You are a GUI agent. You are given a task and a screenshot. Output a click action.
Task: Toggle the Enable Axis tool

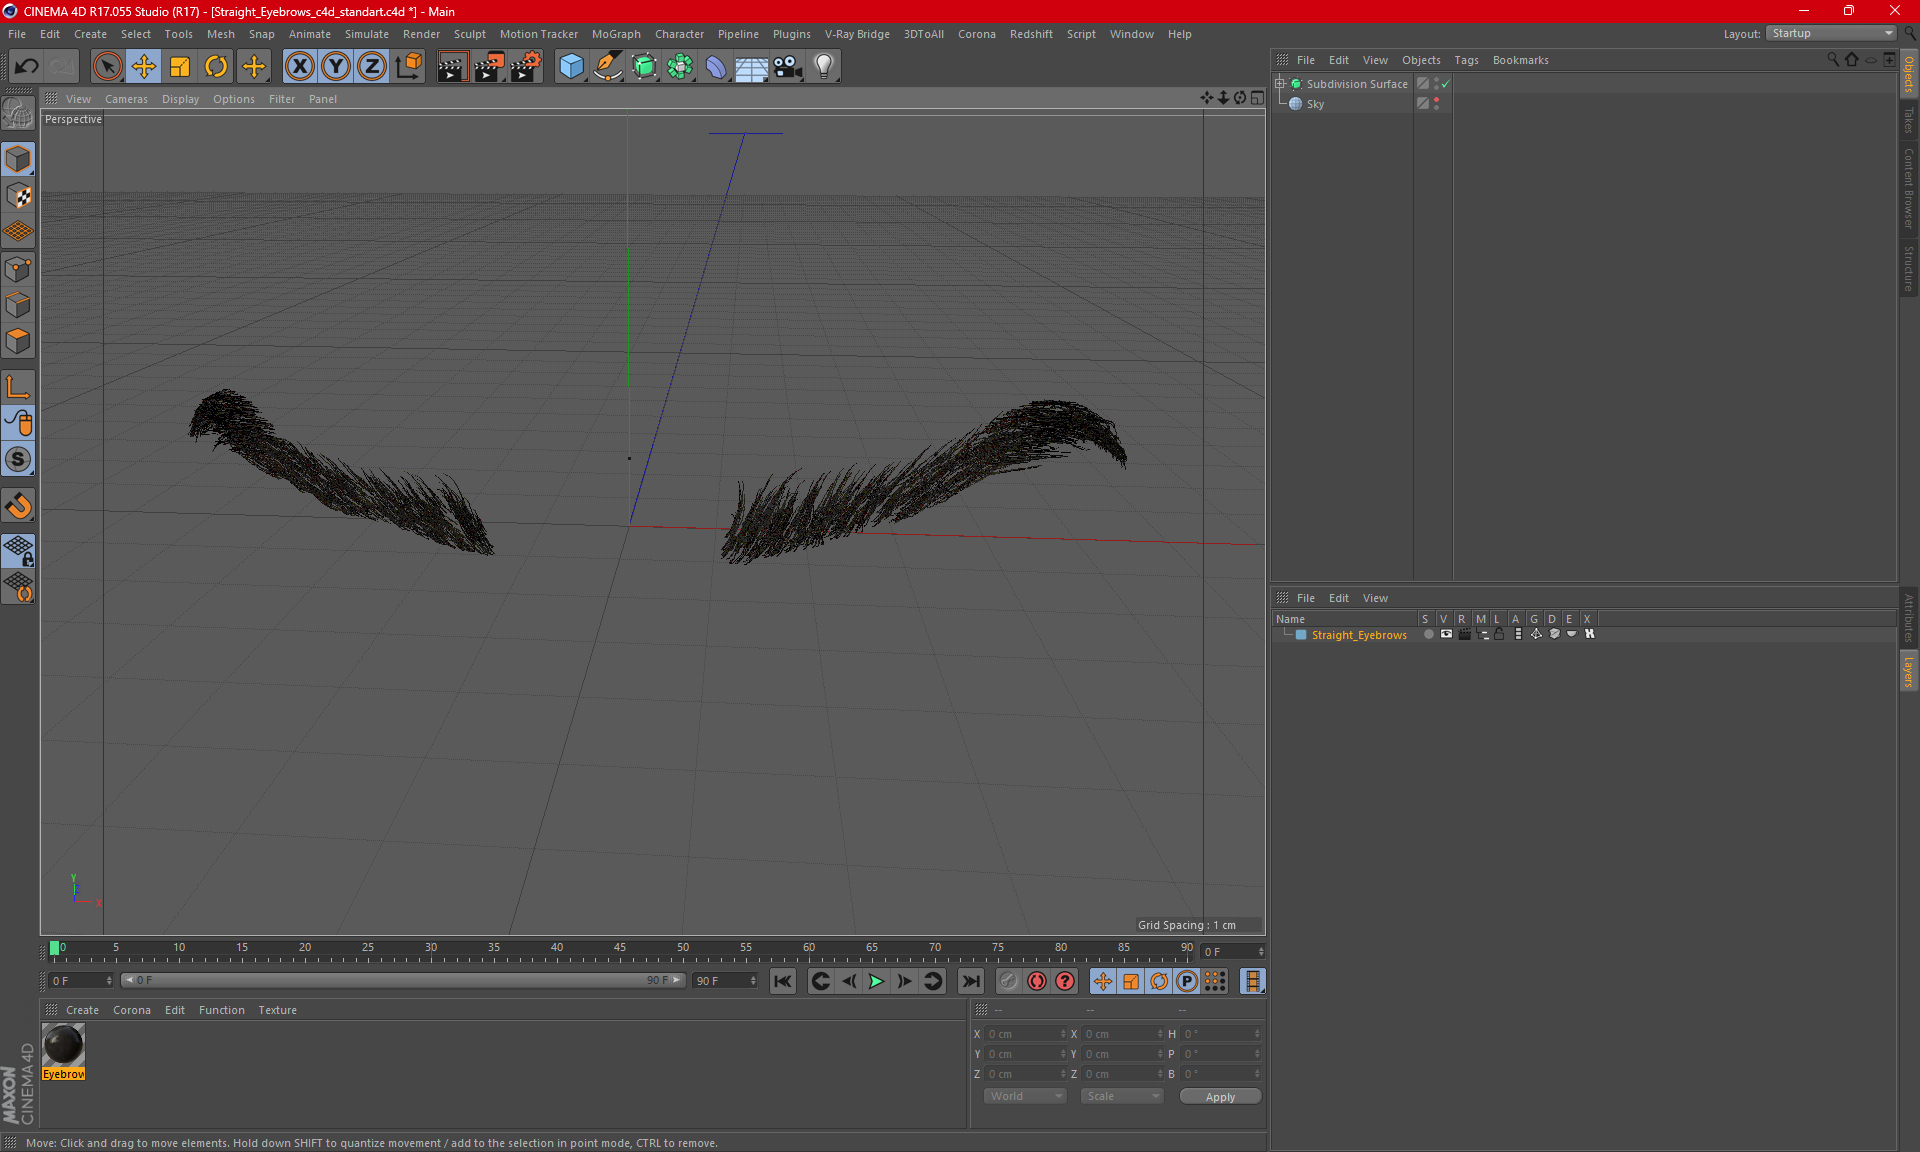point(18,387)
